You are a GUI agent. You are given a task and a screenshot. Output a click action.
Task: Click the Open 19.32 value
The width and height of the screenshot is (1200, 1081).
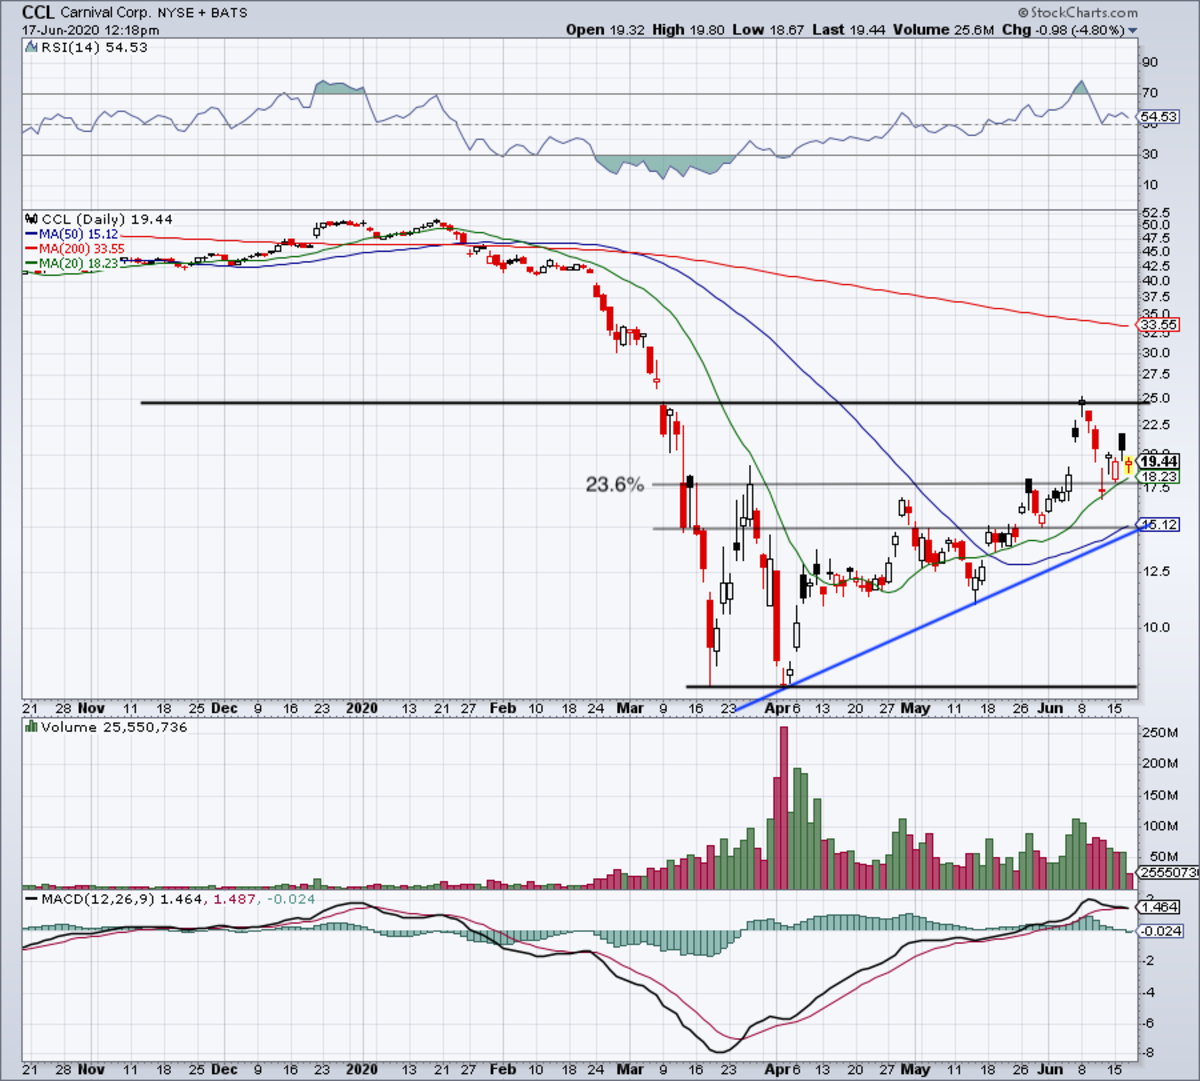(604, 30)
